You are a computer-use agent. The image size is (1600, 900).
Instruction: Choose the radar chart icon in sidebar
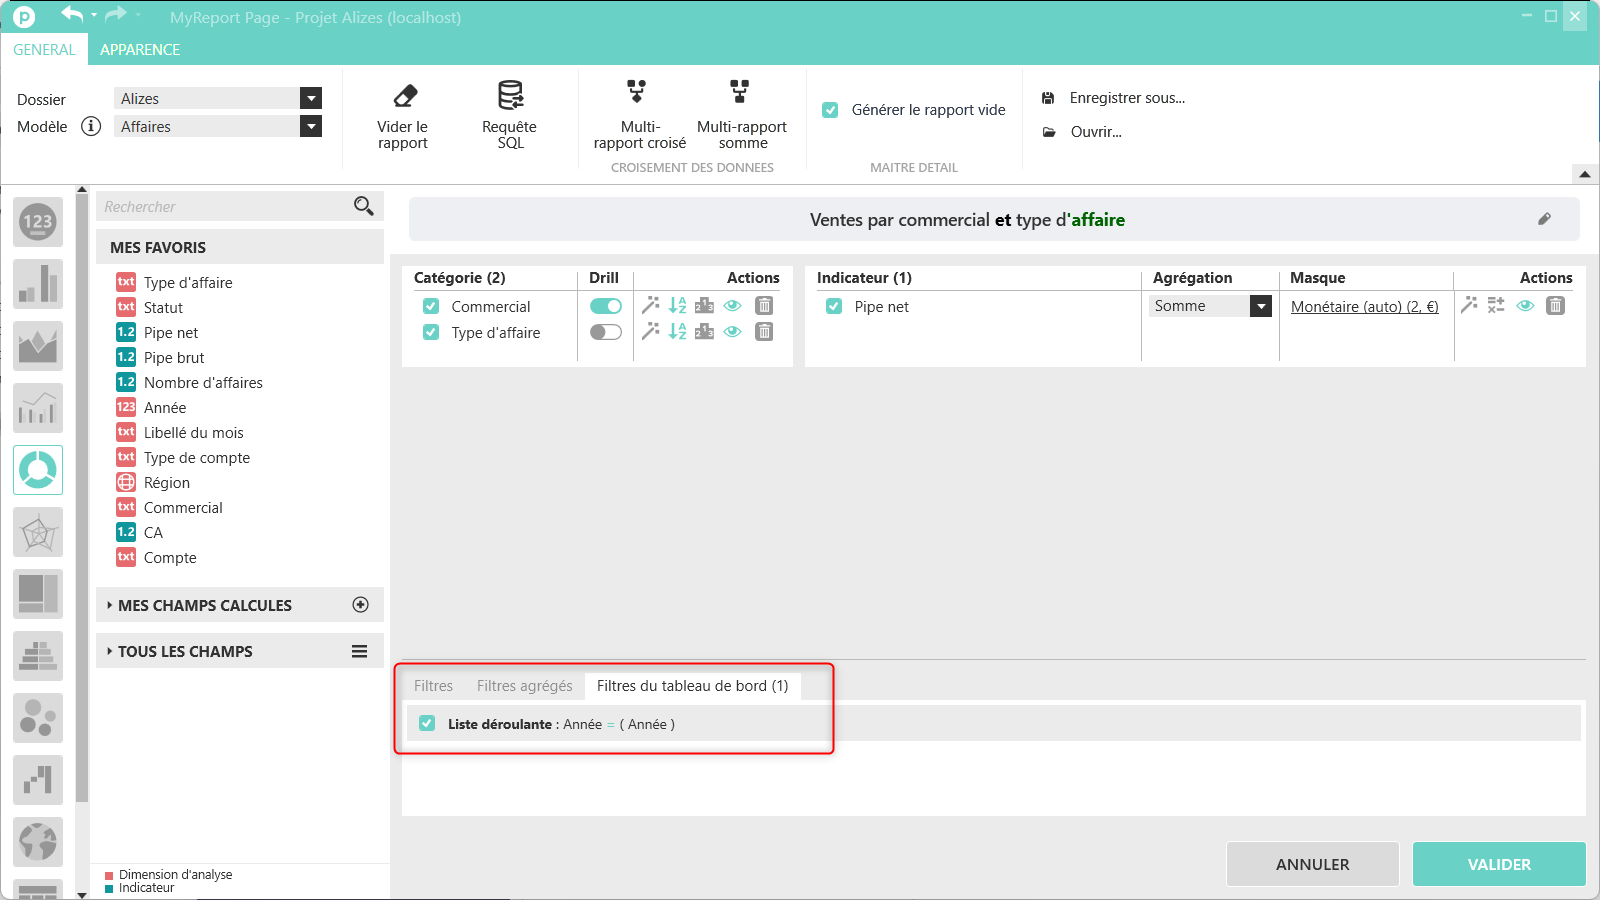pos(38,532)
